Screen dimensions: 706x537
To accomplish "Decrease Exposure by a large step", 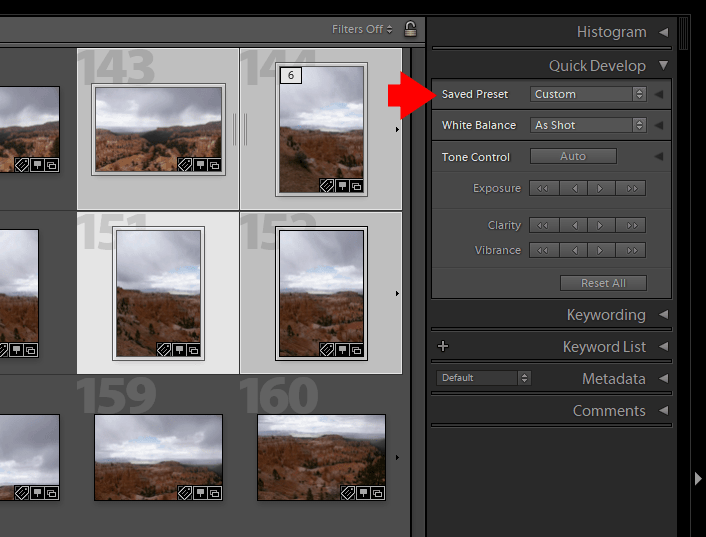I will pos(544,188).
